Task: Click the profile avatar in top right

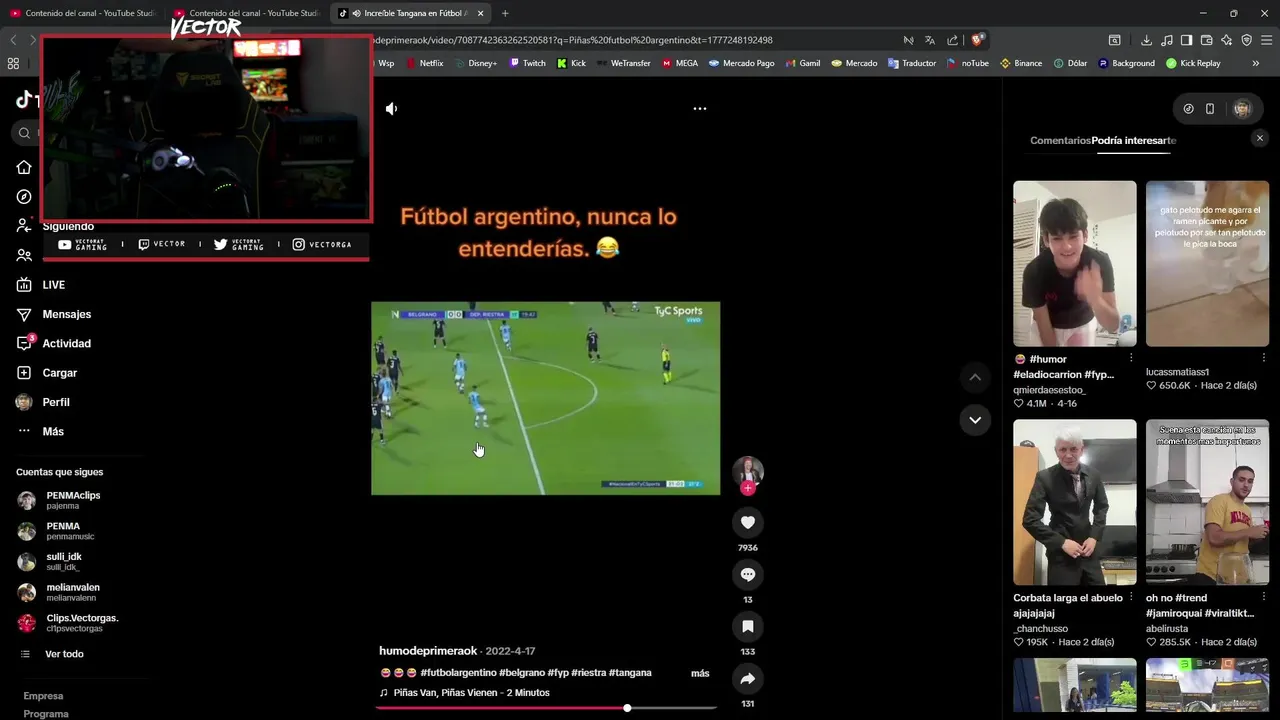Action: tap(1242, 108)
